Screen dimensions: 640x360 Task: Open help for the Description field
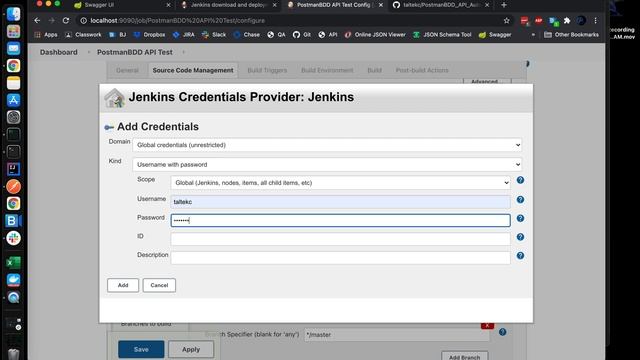click(x=520, y=256)
